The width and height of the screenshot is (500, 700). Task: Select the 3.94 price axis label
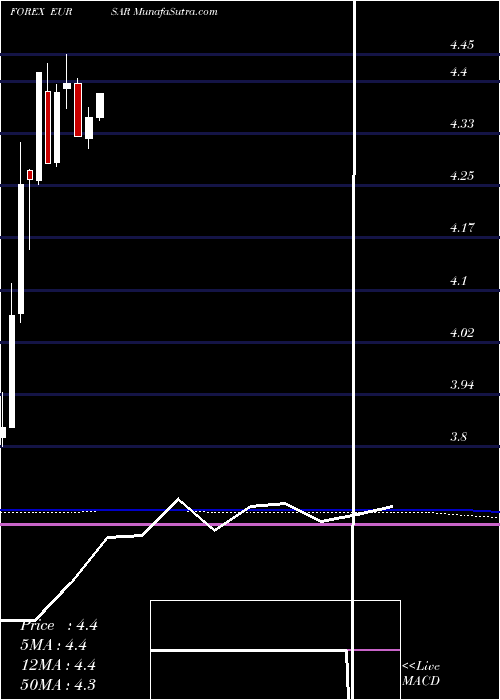462,384
